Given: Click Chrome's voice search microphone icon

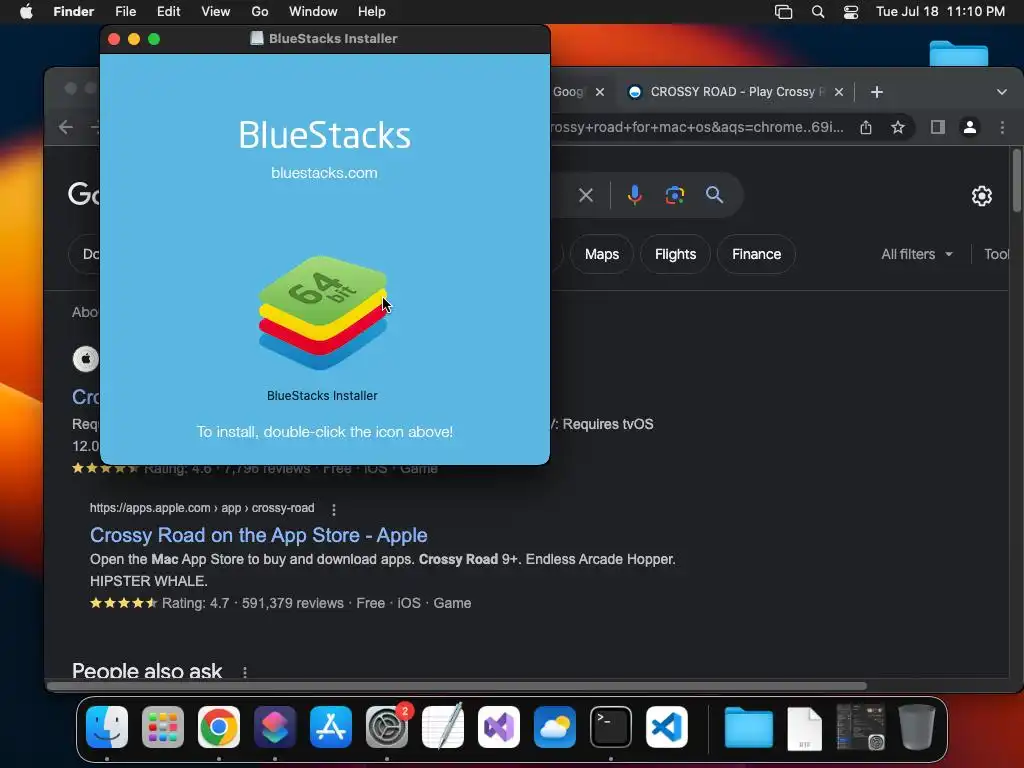Looking at the screenshot, I should click(635, 195).
